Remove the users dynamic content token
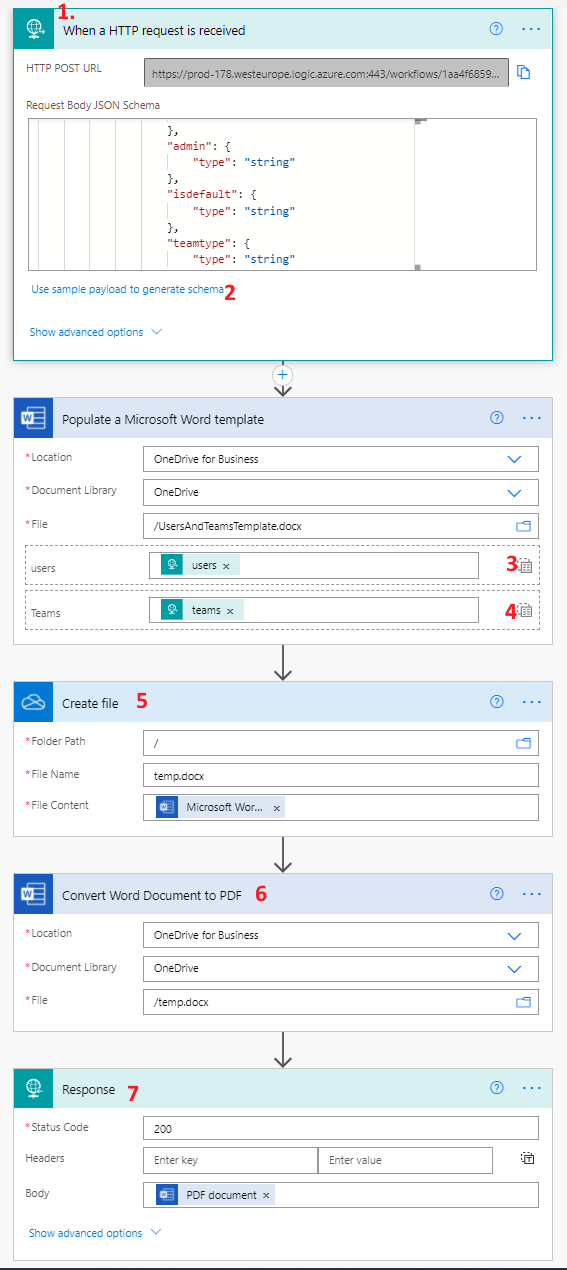Image resolution: width=567 pixels, height=1270 pixels. pyautogui.click(x=226, y=566)
